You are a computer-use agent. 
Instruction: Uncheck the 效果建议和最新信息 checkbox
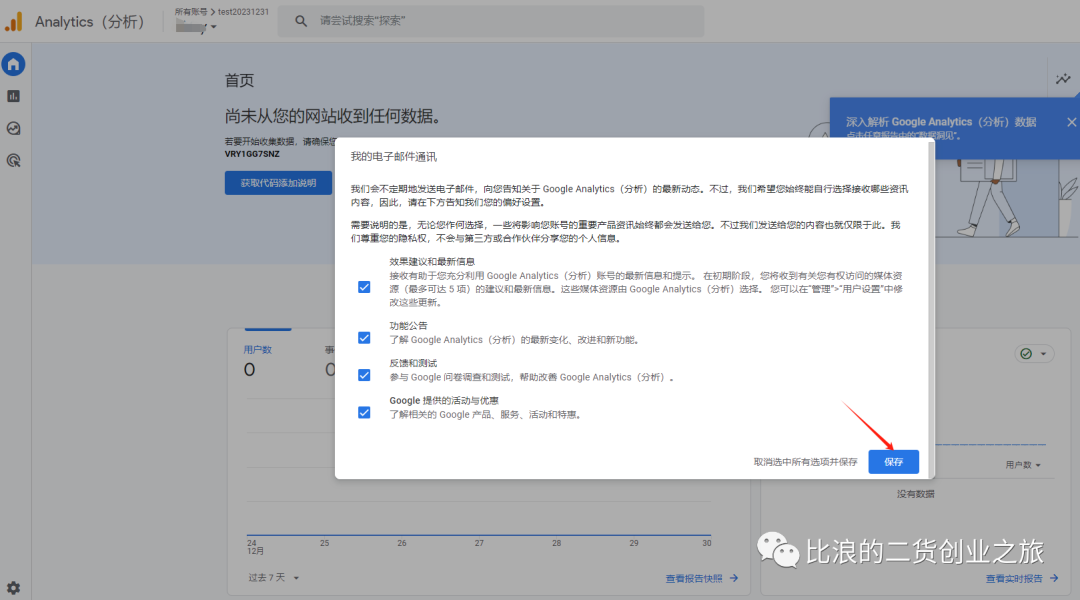[x=364, y=287]
